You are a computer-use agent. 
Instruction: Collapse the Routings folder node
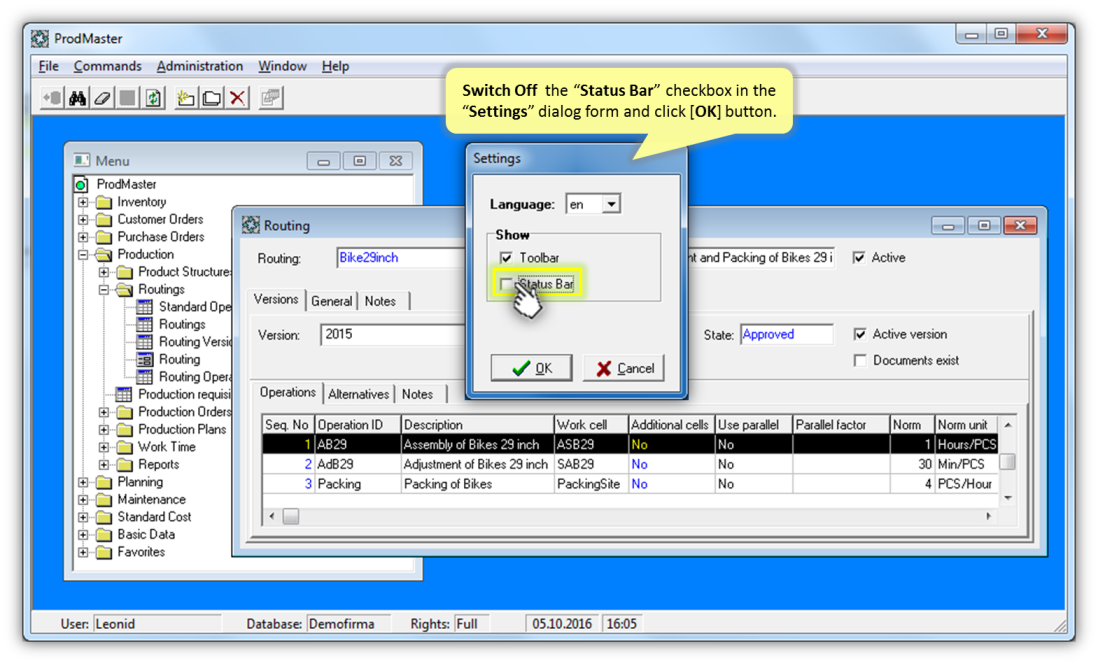(x=104, y=290)
